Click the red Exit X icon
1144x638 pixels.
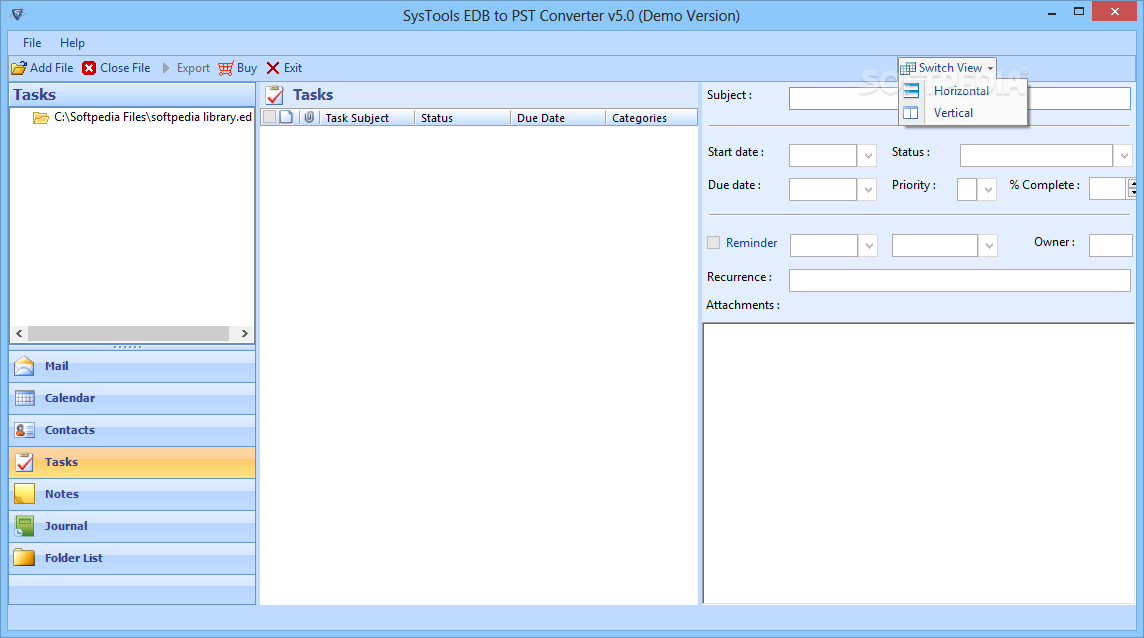[x=273, y=68]
